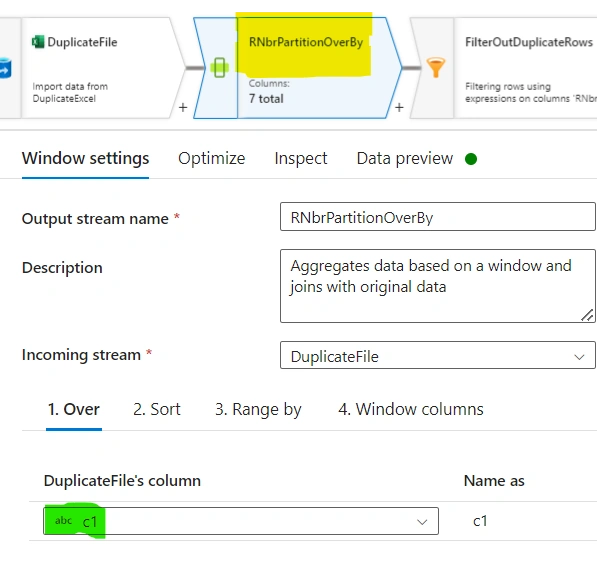Select the RNbrPartitionOverBy window node

[x=298, y=68]
